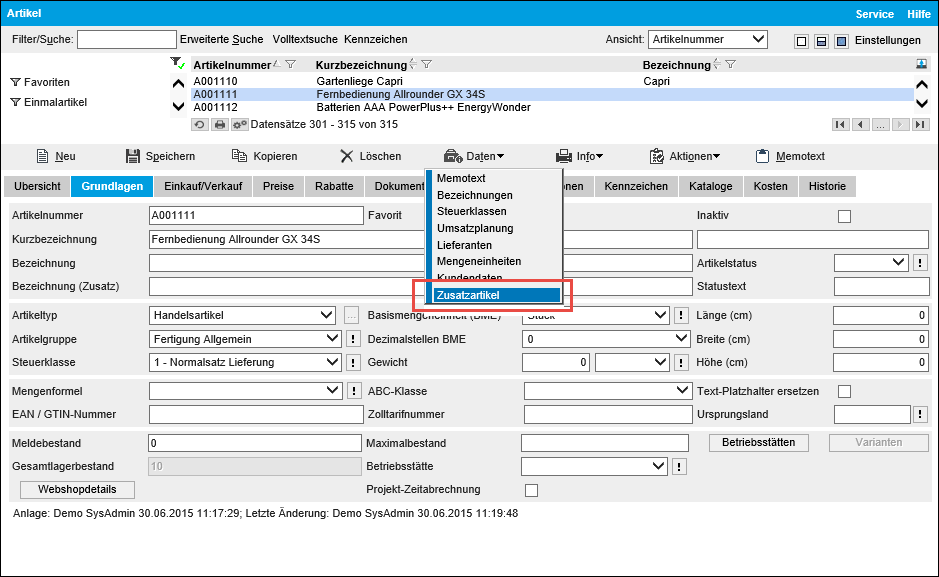Viewport: 939px width, 577px height.
Task: Select Zusatzartikel from the Daten menu
Action: pyautogui.click(x=497, y=295)
